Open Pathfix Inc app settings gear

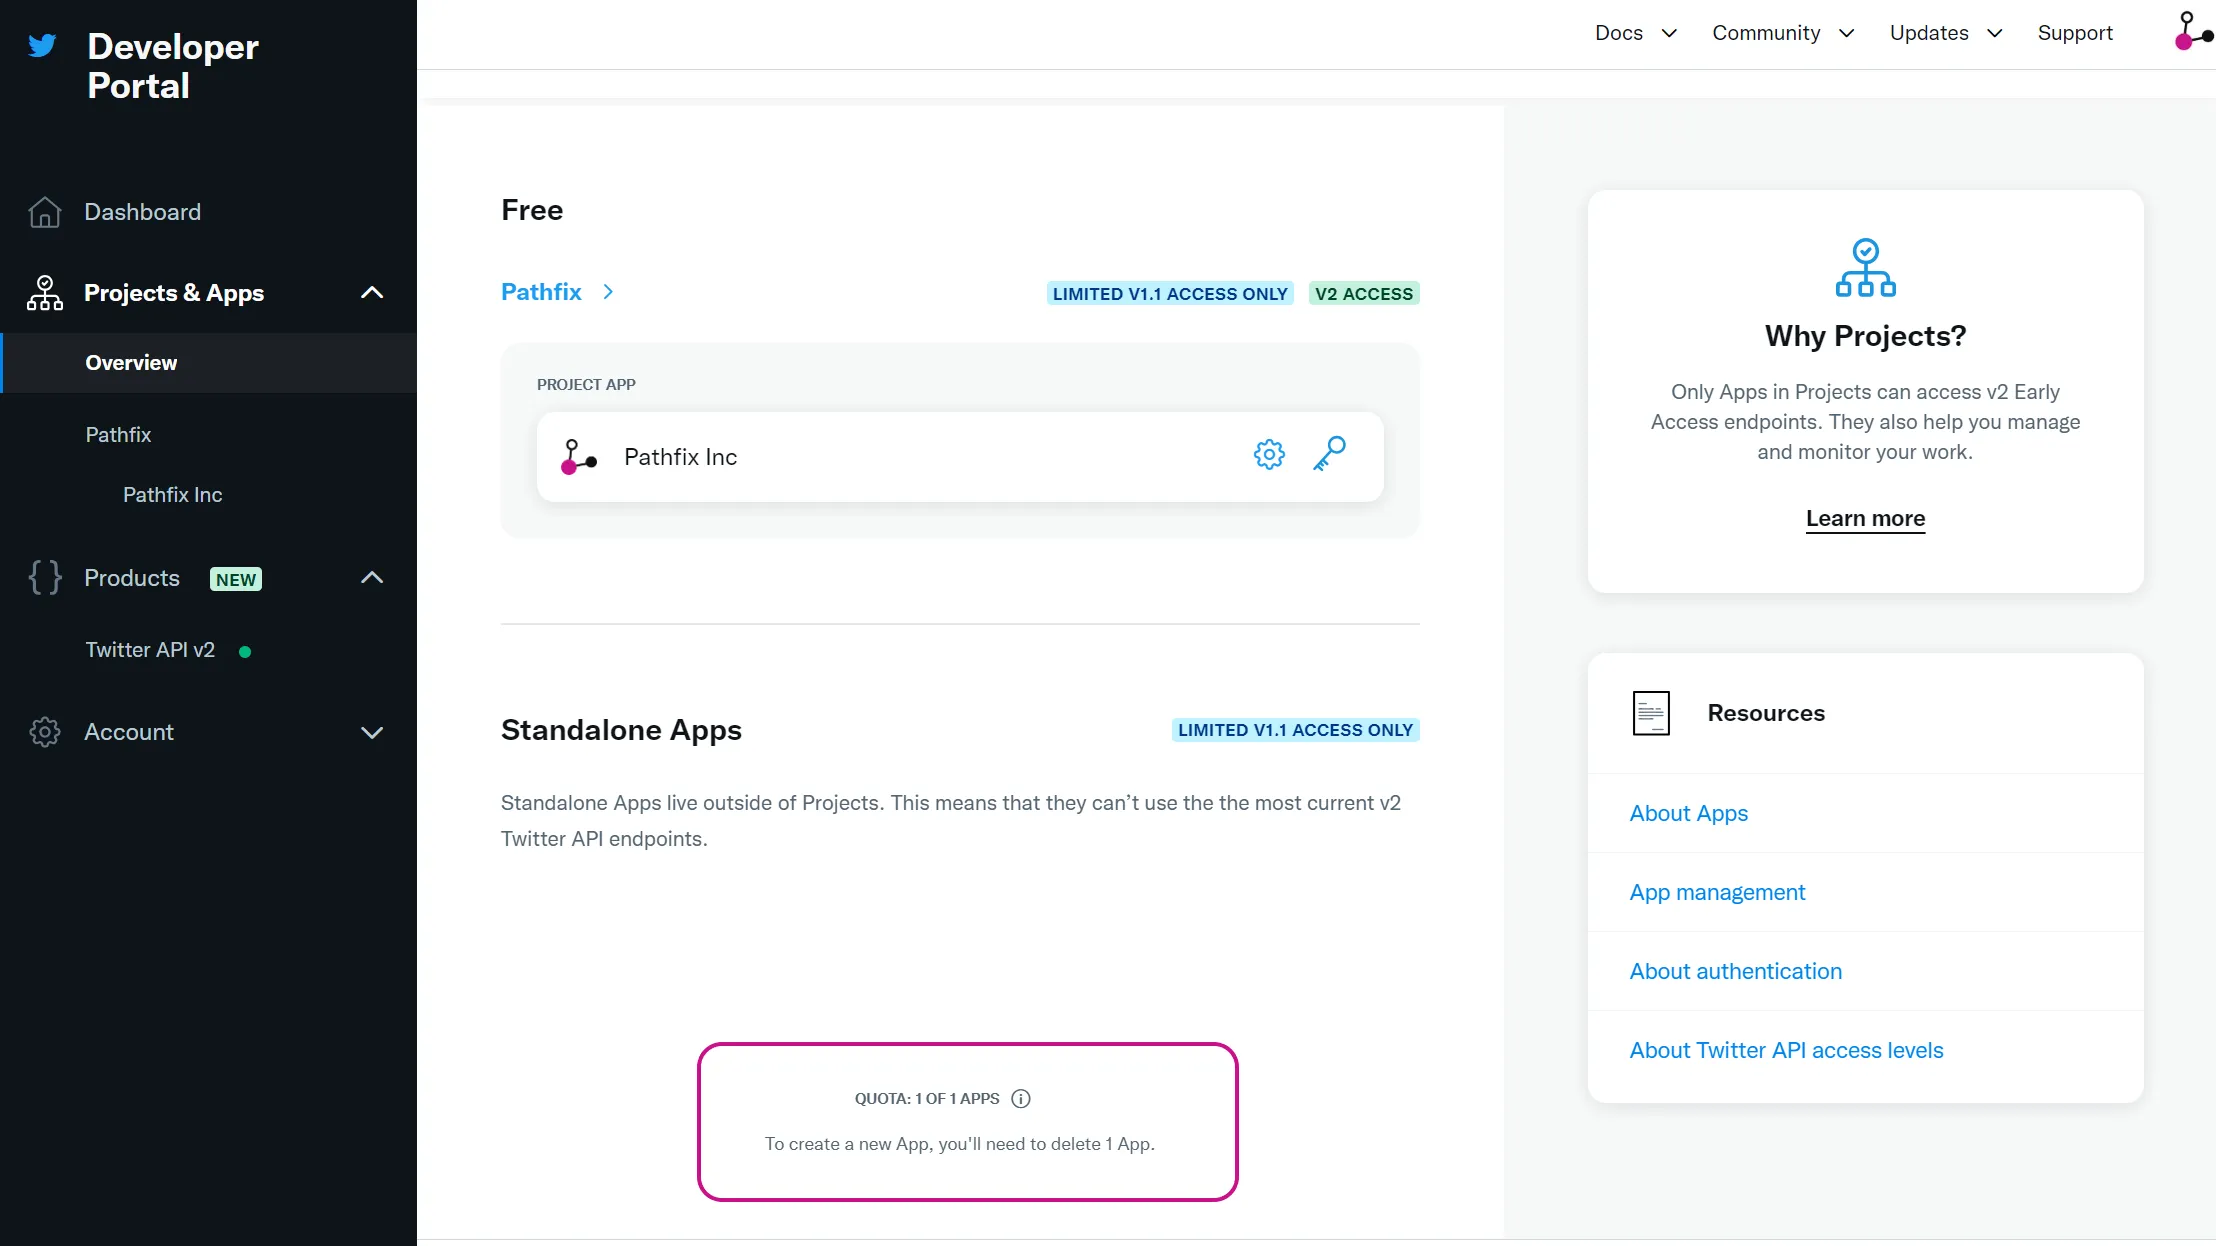1269,455
